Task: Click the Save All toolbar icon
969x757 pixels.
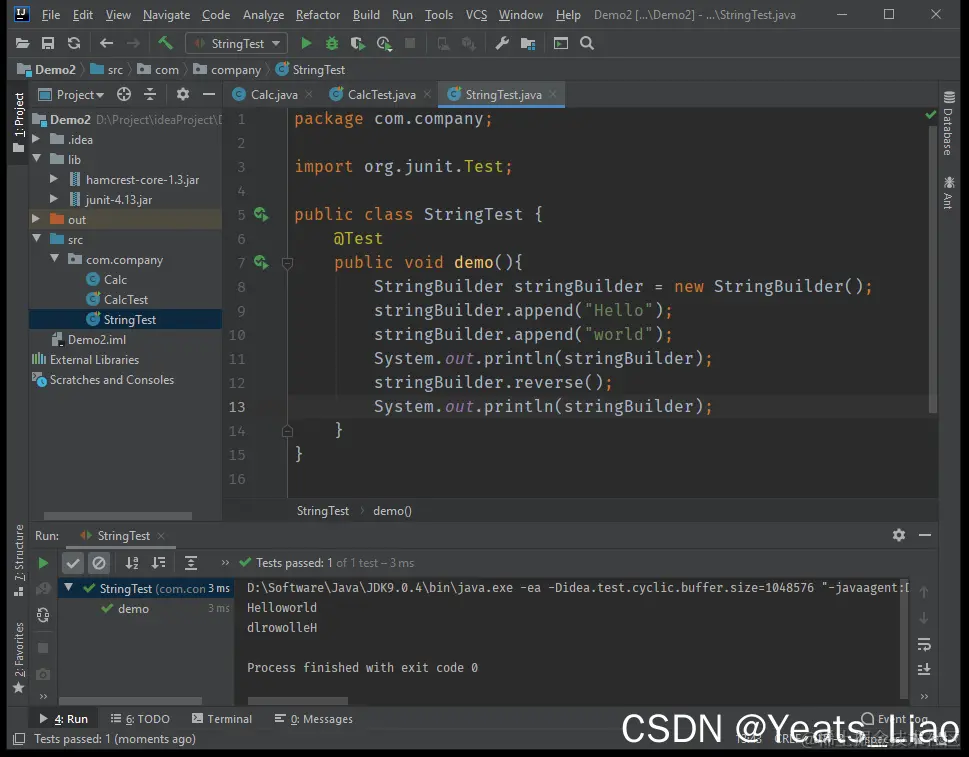Action: [x=48, y=43]
